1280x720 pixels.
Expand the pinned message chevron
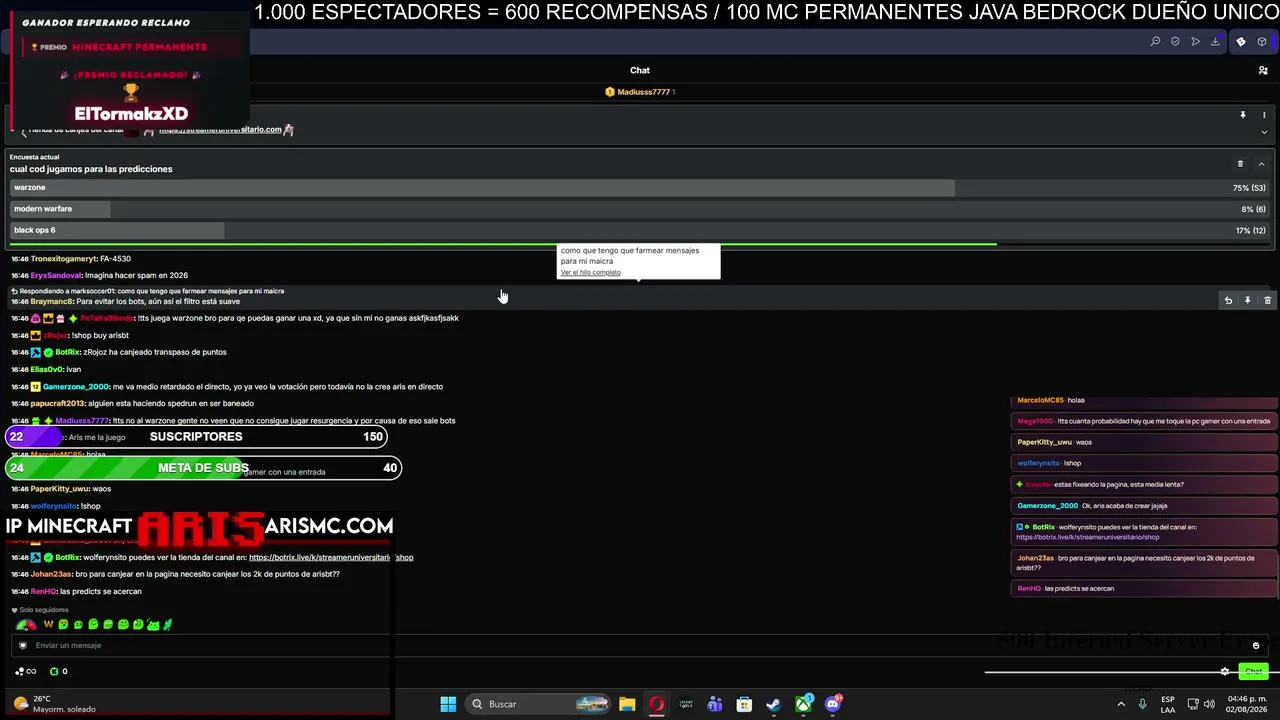[x=1264, y=132]
